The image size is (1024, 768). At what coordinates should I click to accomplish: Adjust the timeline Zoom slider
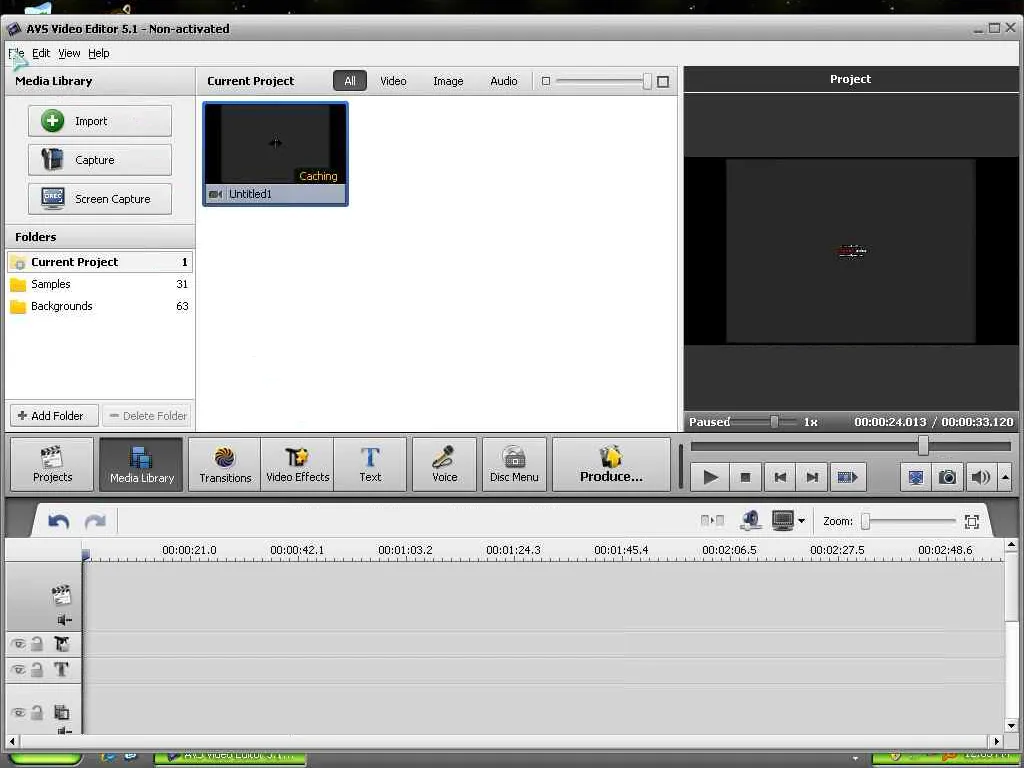pyautogui.click(x=865, y=521)
